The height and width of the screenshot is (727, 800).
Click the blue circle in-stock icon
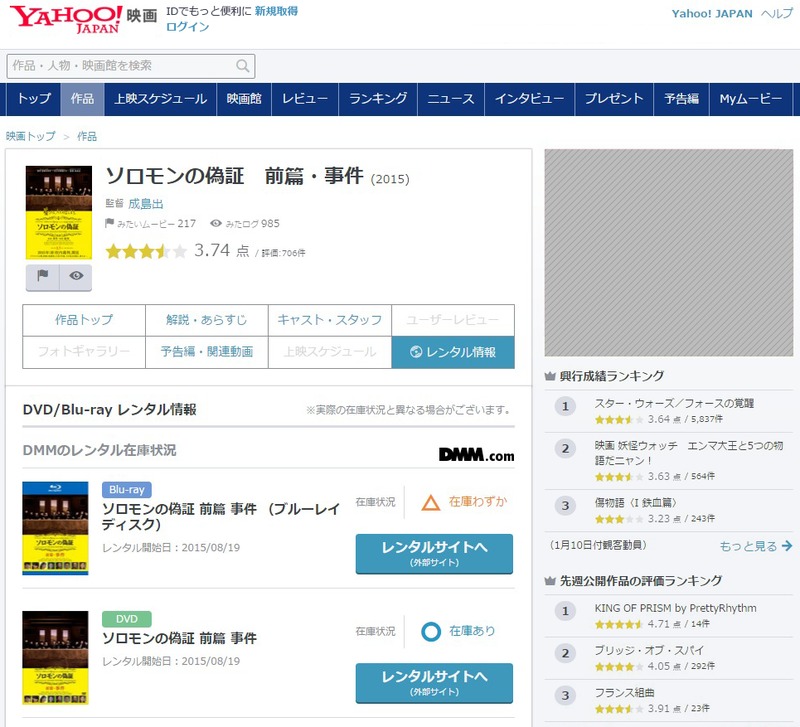coord(431,632)
